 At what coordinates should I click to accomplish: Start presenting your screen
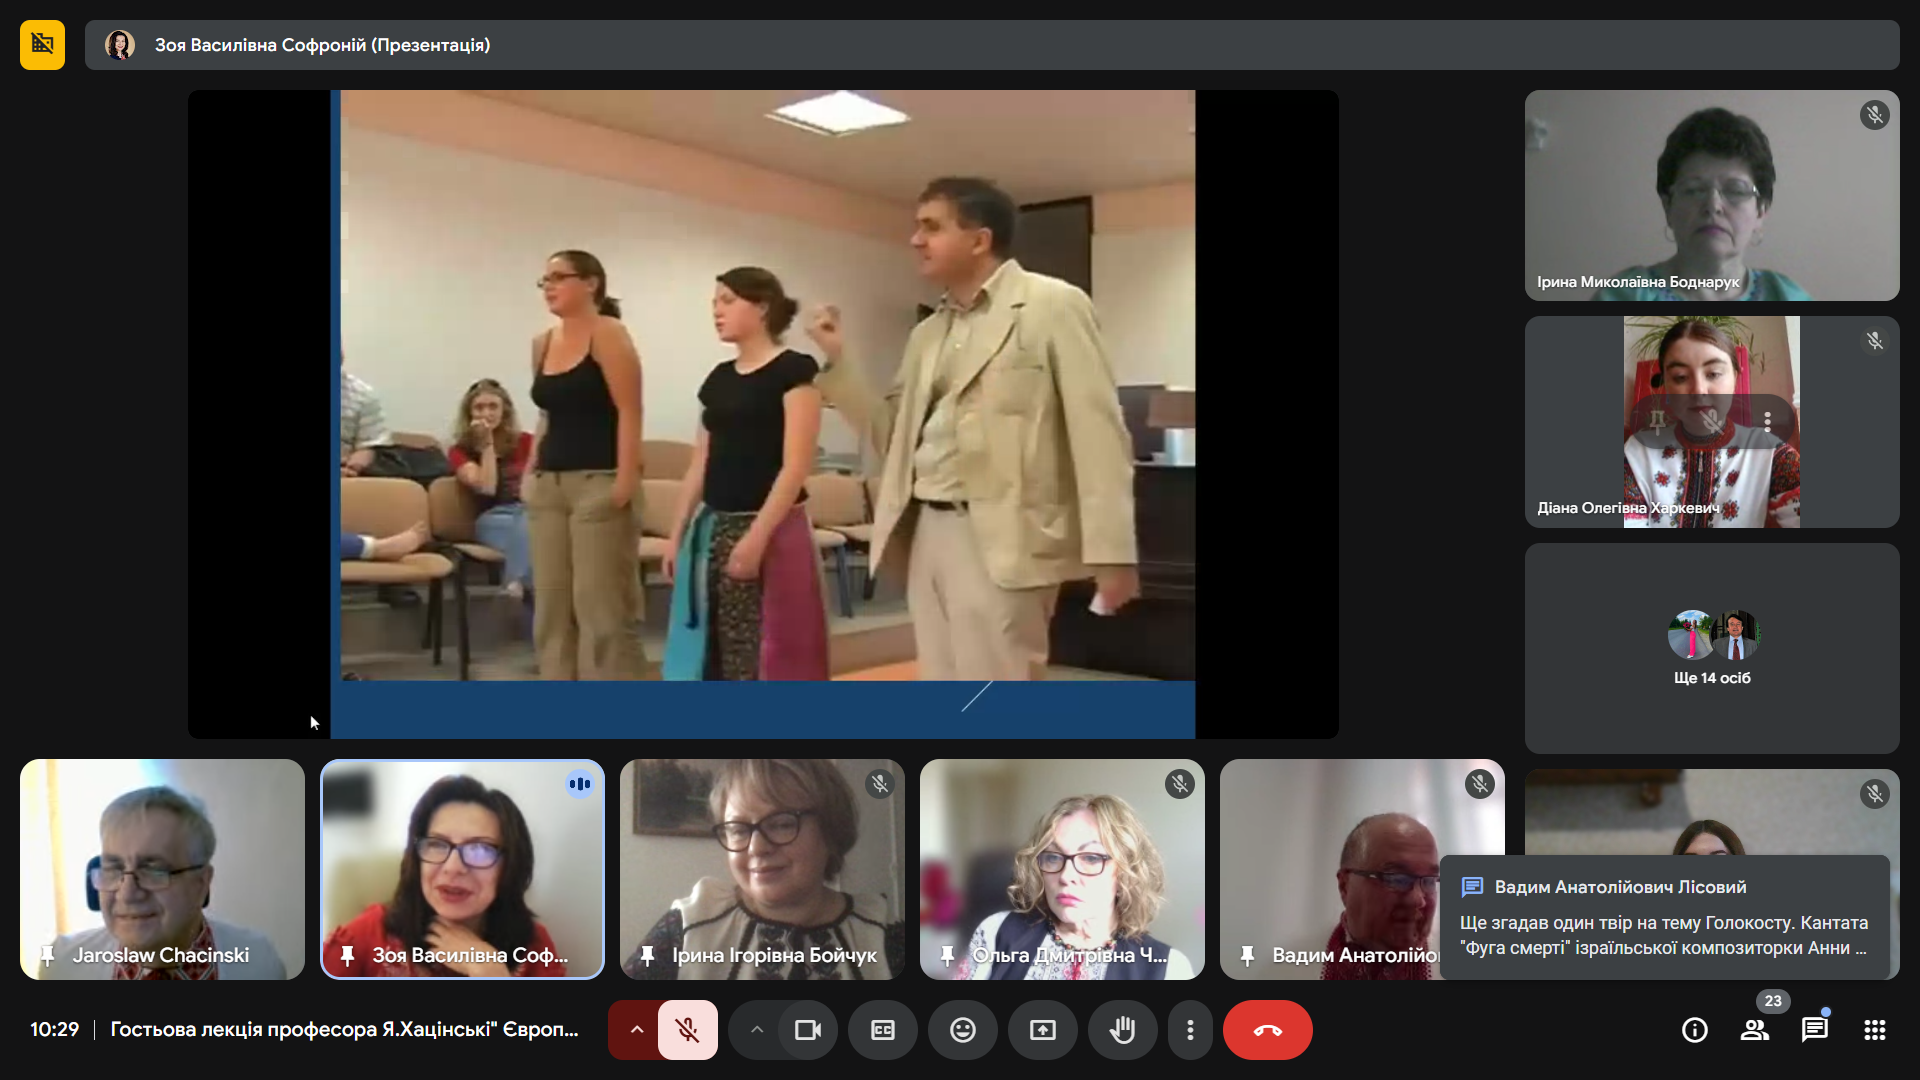pos(1043,1030)
